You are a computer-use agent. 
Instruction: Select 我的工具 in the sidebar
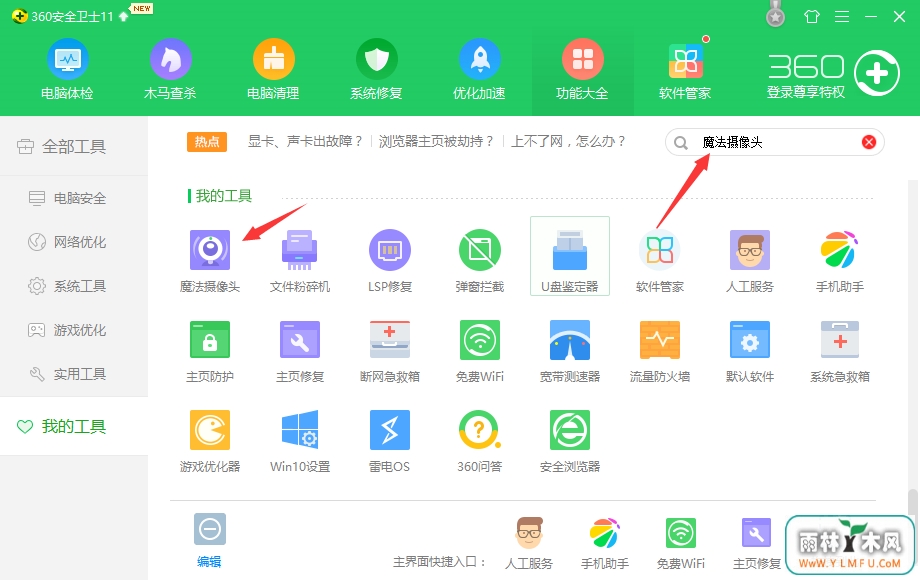74,426
